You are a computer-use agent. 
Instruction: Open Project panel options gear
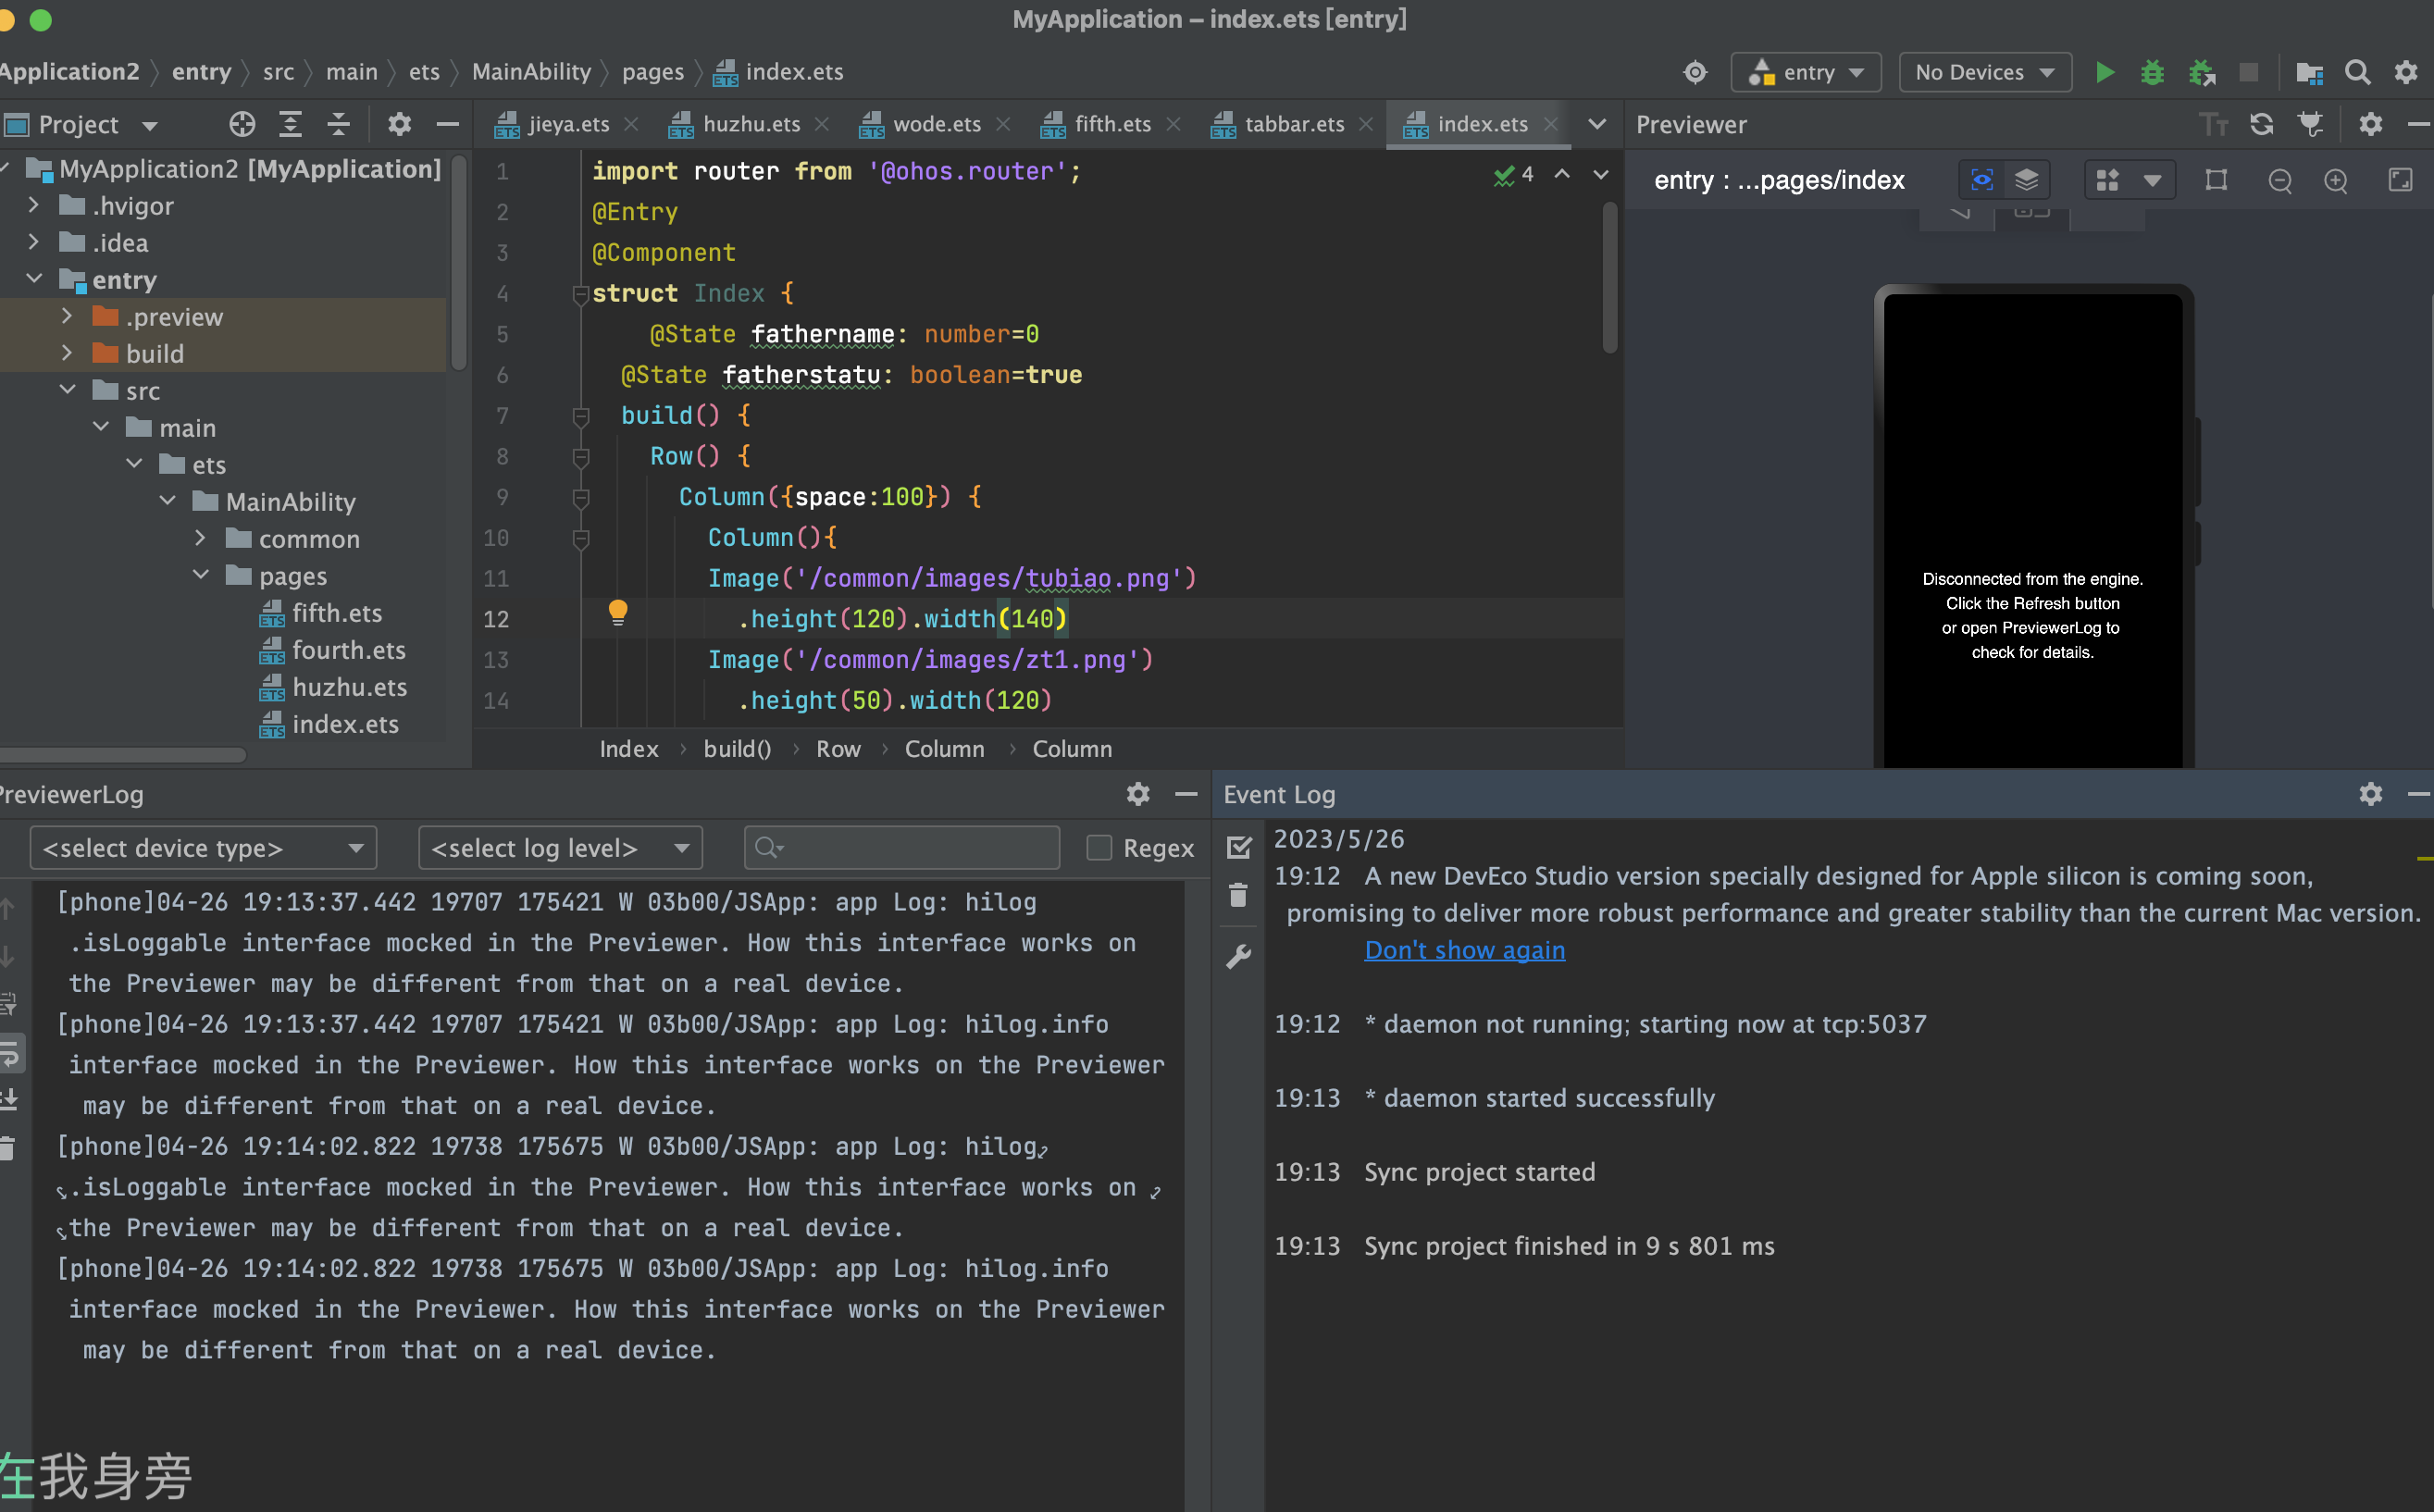(x=399, y=124)
